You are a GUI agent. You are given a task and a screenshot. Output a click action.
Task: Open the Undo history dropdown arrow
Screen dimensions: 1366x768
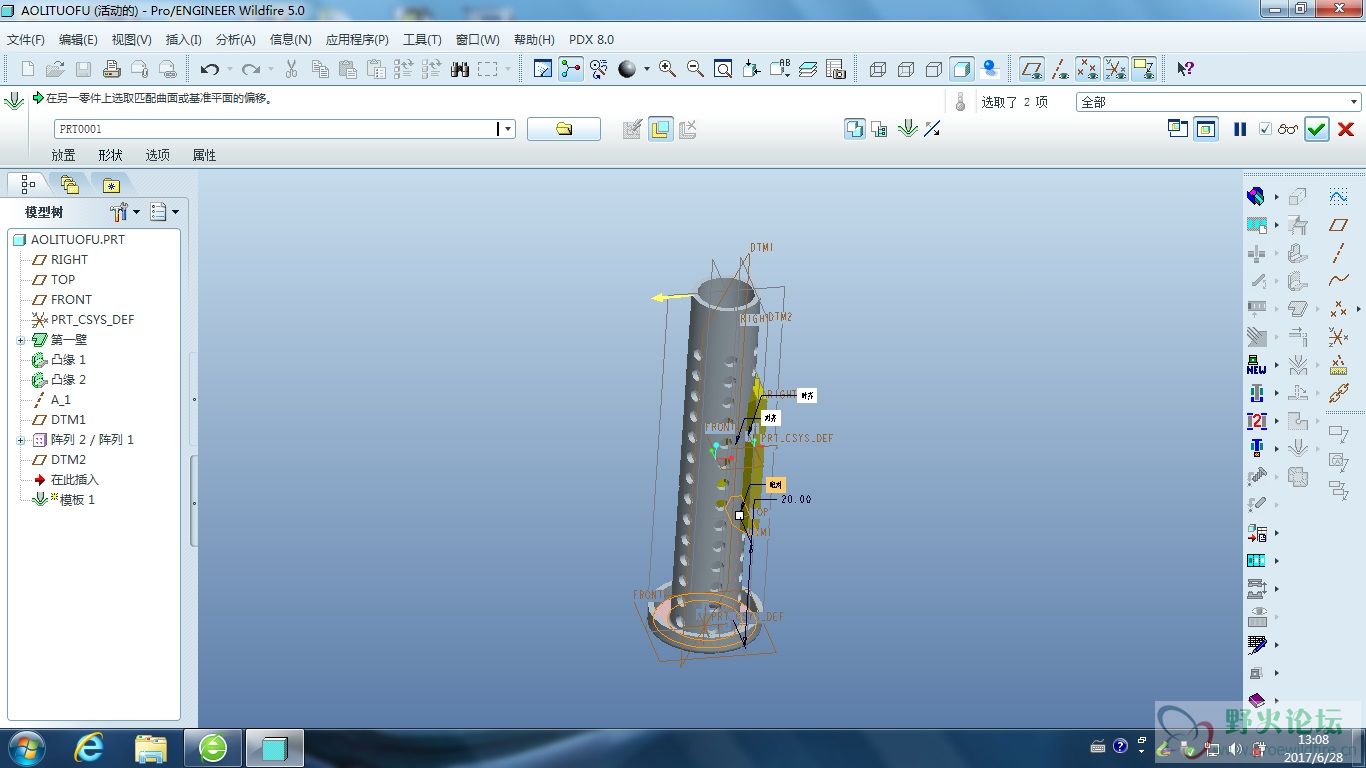(230, 69)
